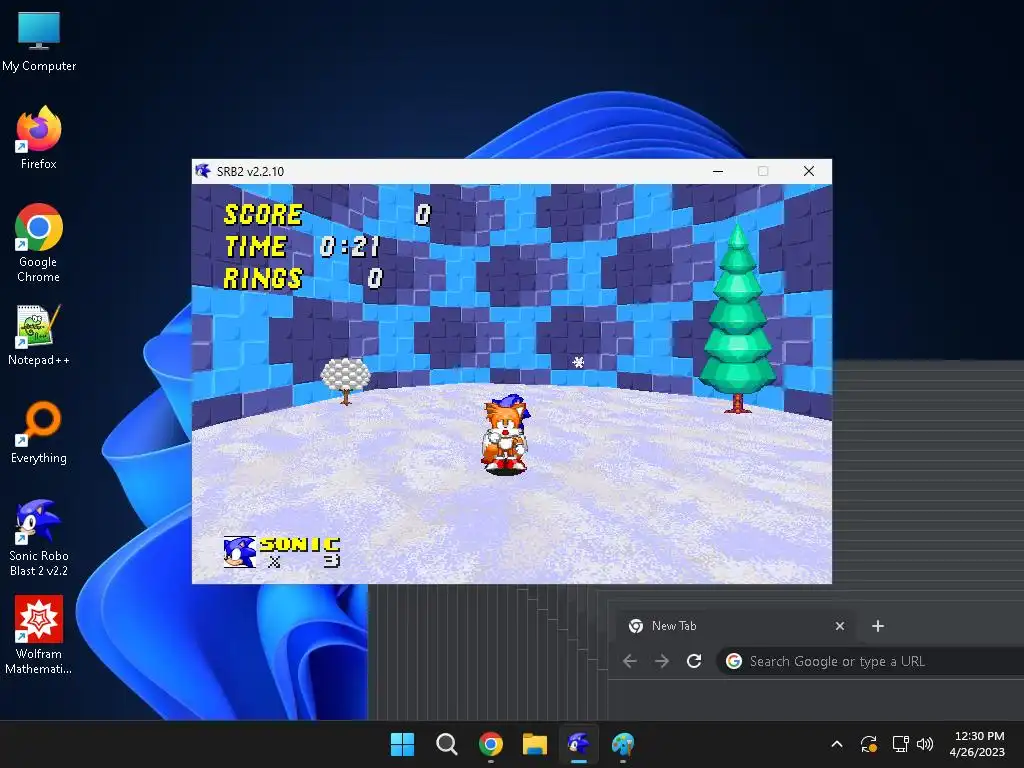Click the SRB2 window title bar icon
The image size is (1024, 768).
coord(202,171)
